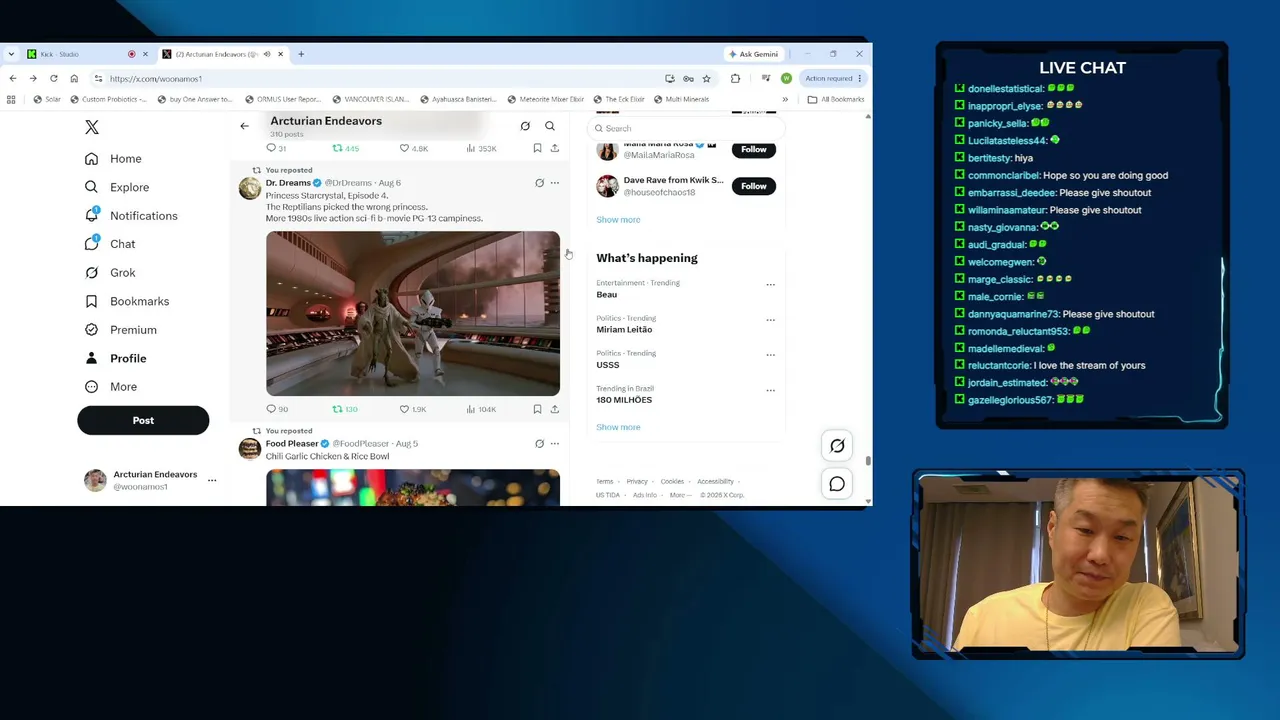Bookmark this page with the star icon
This screenshot has height=720, width=1280.
pos(706,79)
